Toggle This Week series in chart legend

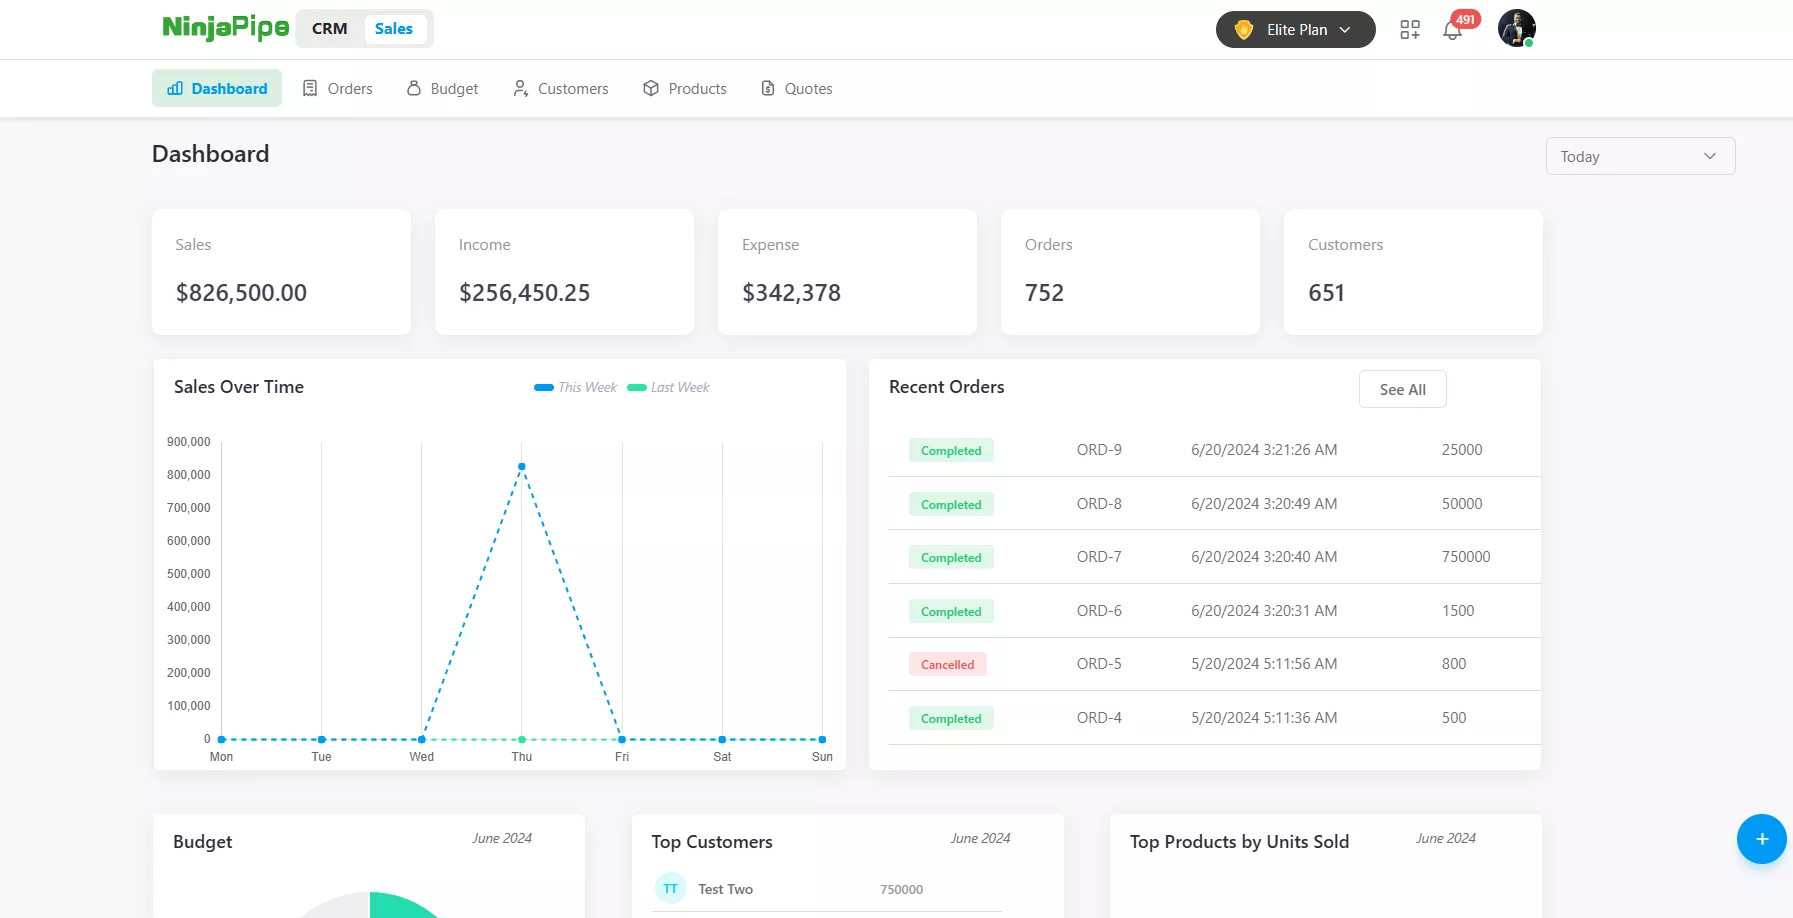click(x=576, y=388)
